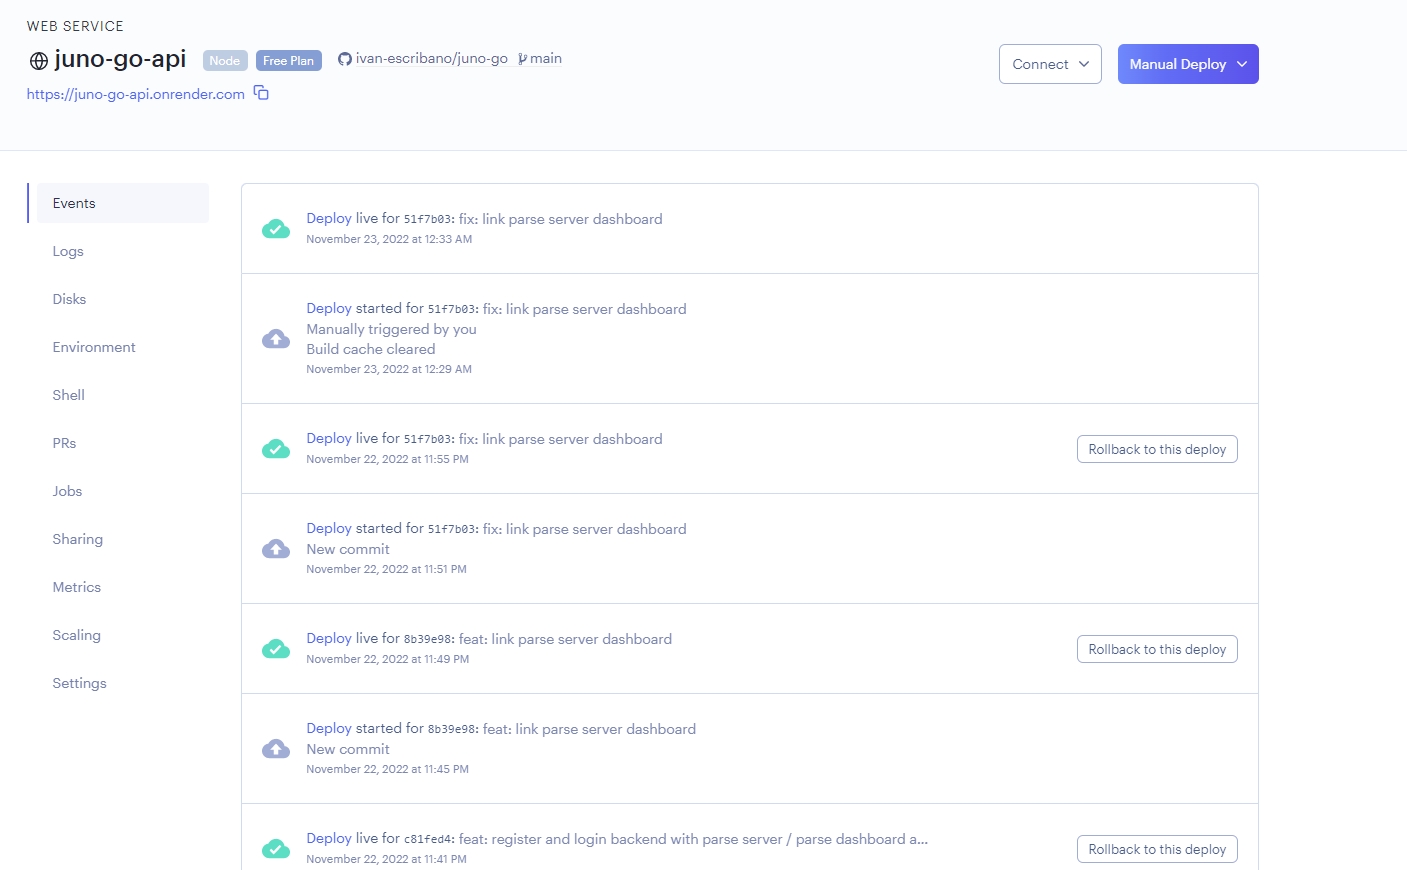The image size is (1407, 870).
Task: Click the GitHub icon next to ivan-escribano/juno-go
Action: pyautogui.click(x=345, y=59)
